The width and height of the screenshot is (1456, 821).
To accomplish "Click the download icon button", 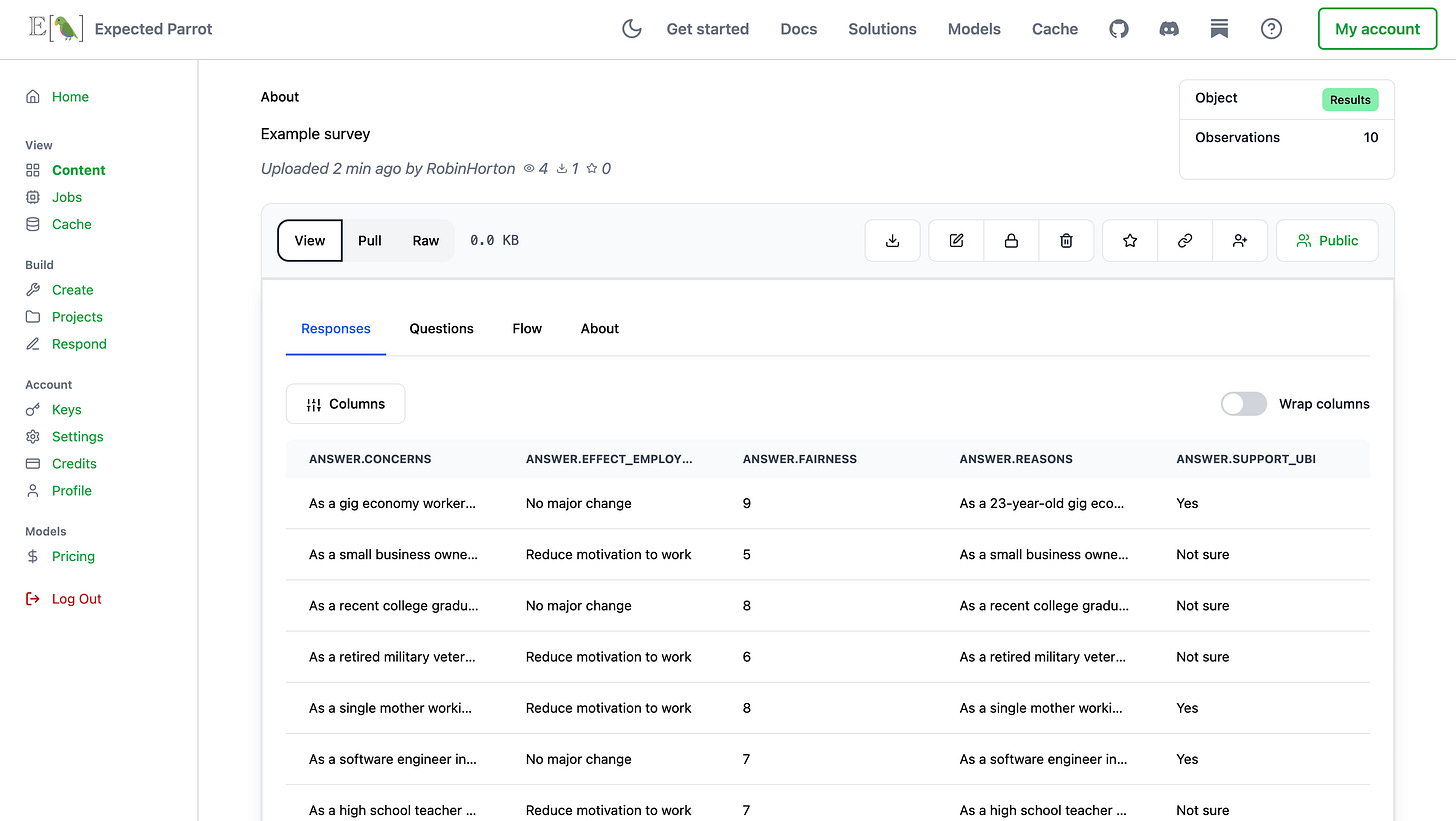I will pyautogui.click(x=893, y=240).
